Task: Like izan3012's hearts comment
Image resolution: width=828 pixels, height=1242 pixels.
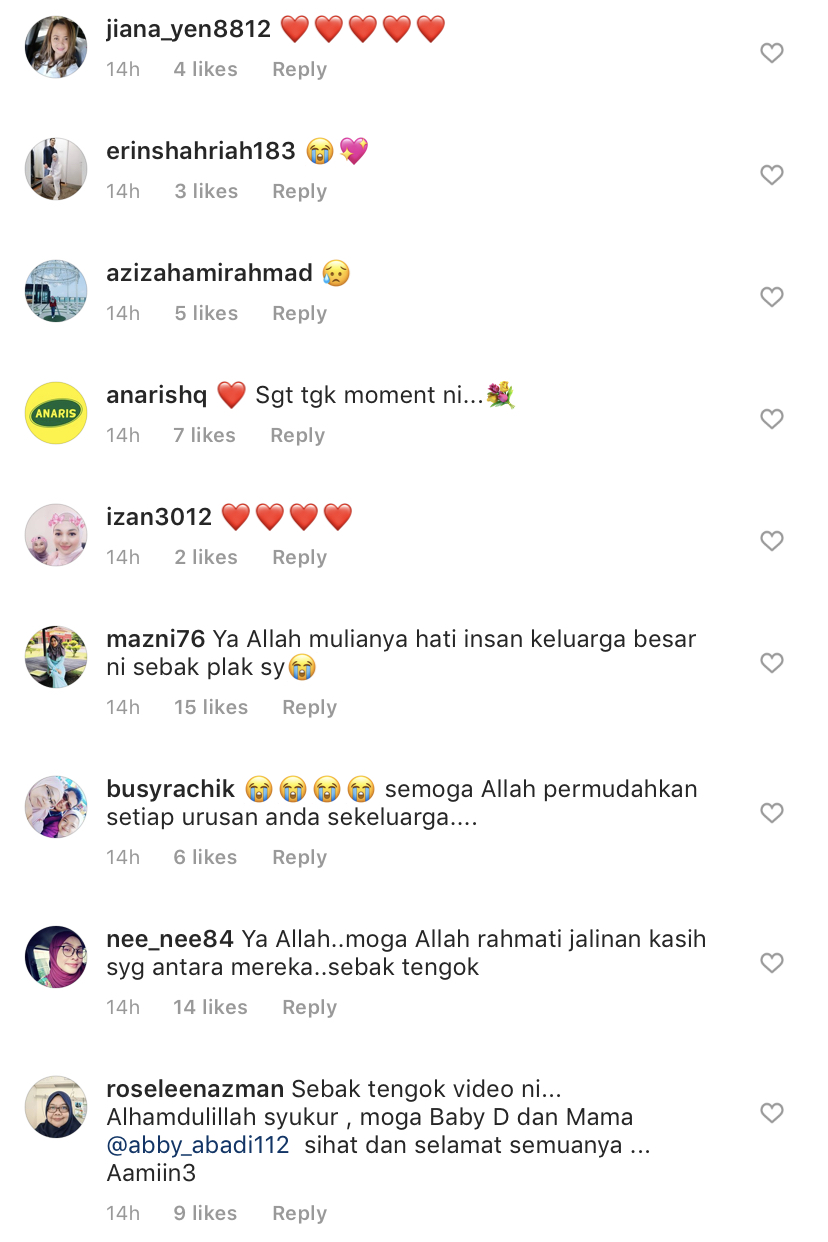Action: point(771,541)
